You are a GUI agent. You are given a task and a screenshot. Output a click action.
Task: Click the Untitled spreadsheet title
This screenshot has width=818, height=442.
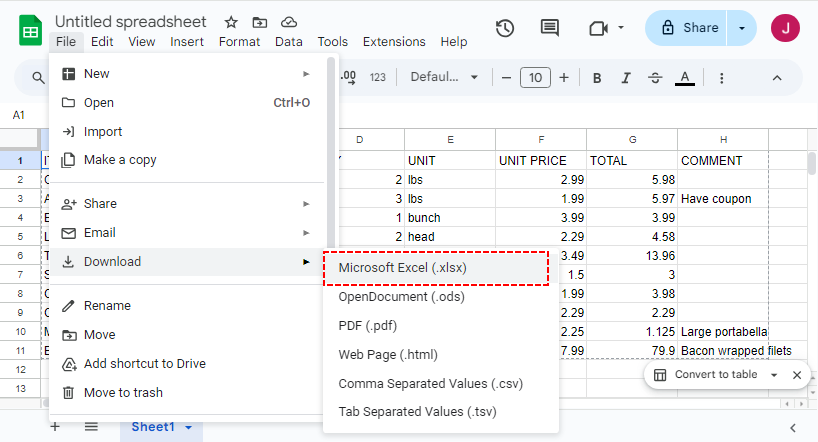pyautogui.click(x=130, y=21)
